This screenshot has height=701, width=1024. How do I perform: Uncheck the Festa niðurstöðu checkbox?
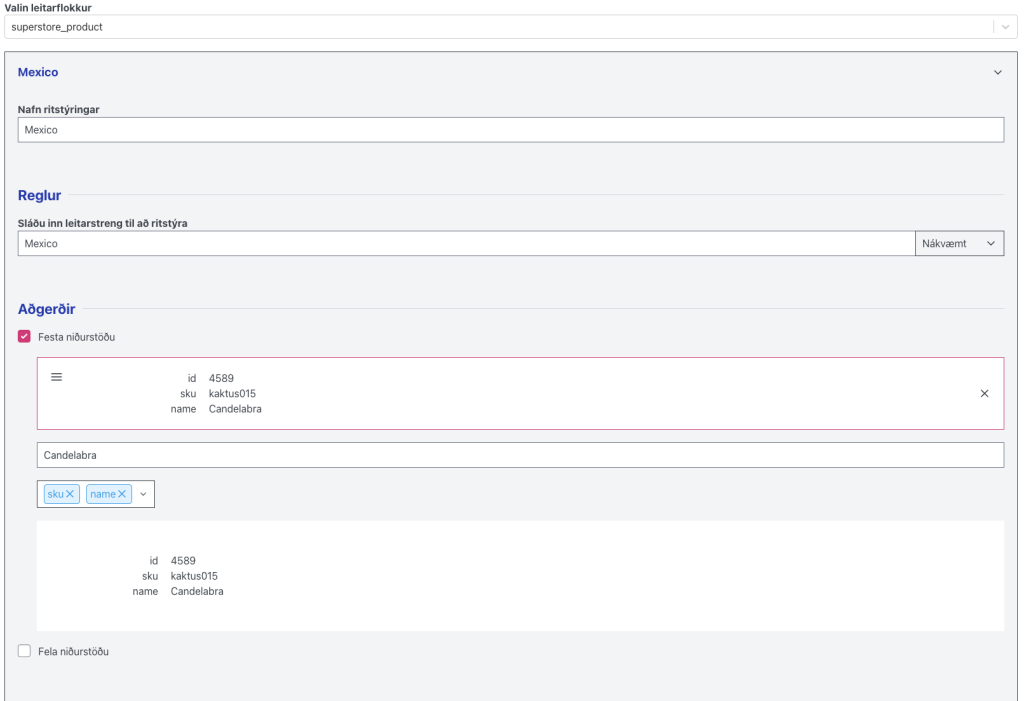coord(25,337)
